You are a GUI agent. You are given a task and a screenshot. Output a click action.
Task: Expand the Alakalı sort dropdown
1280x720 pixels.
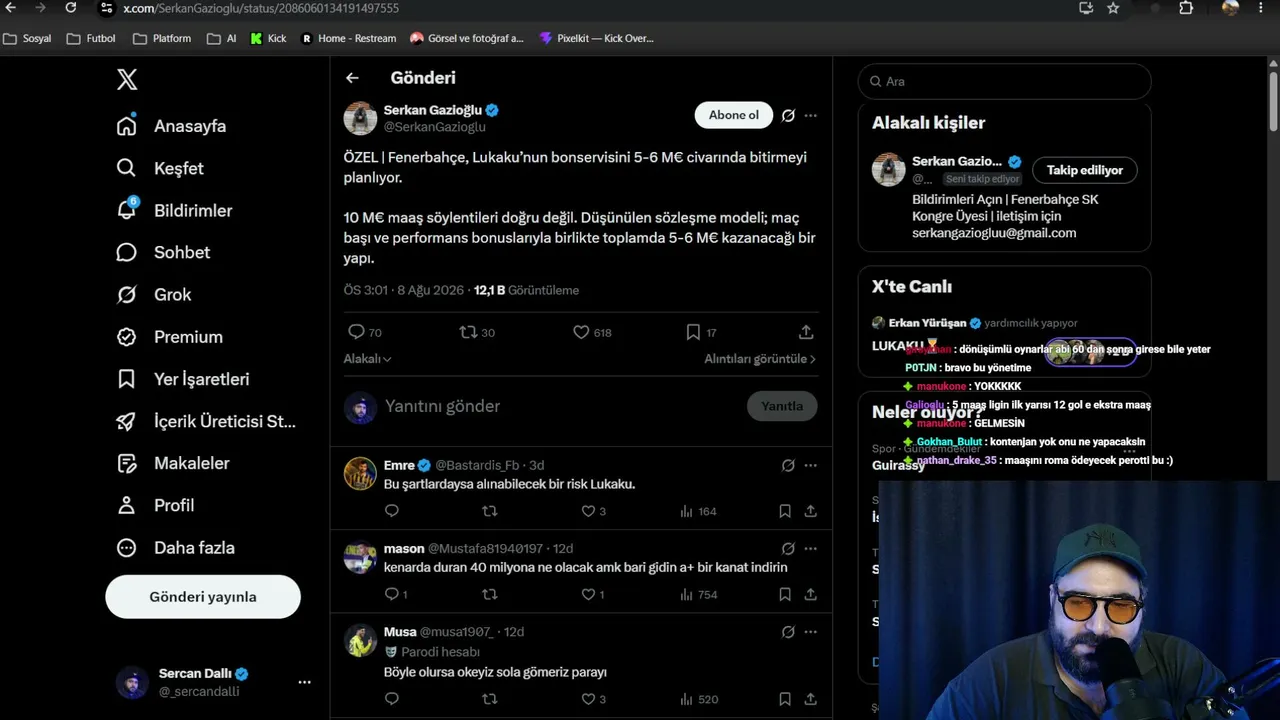click(x=367, y=359)
